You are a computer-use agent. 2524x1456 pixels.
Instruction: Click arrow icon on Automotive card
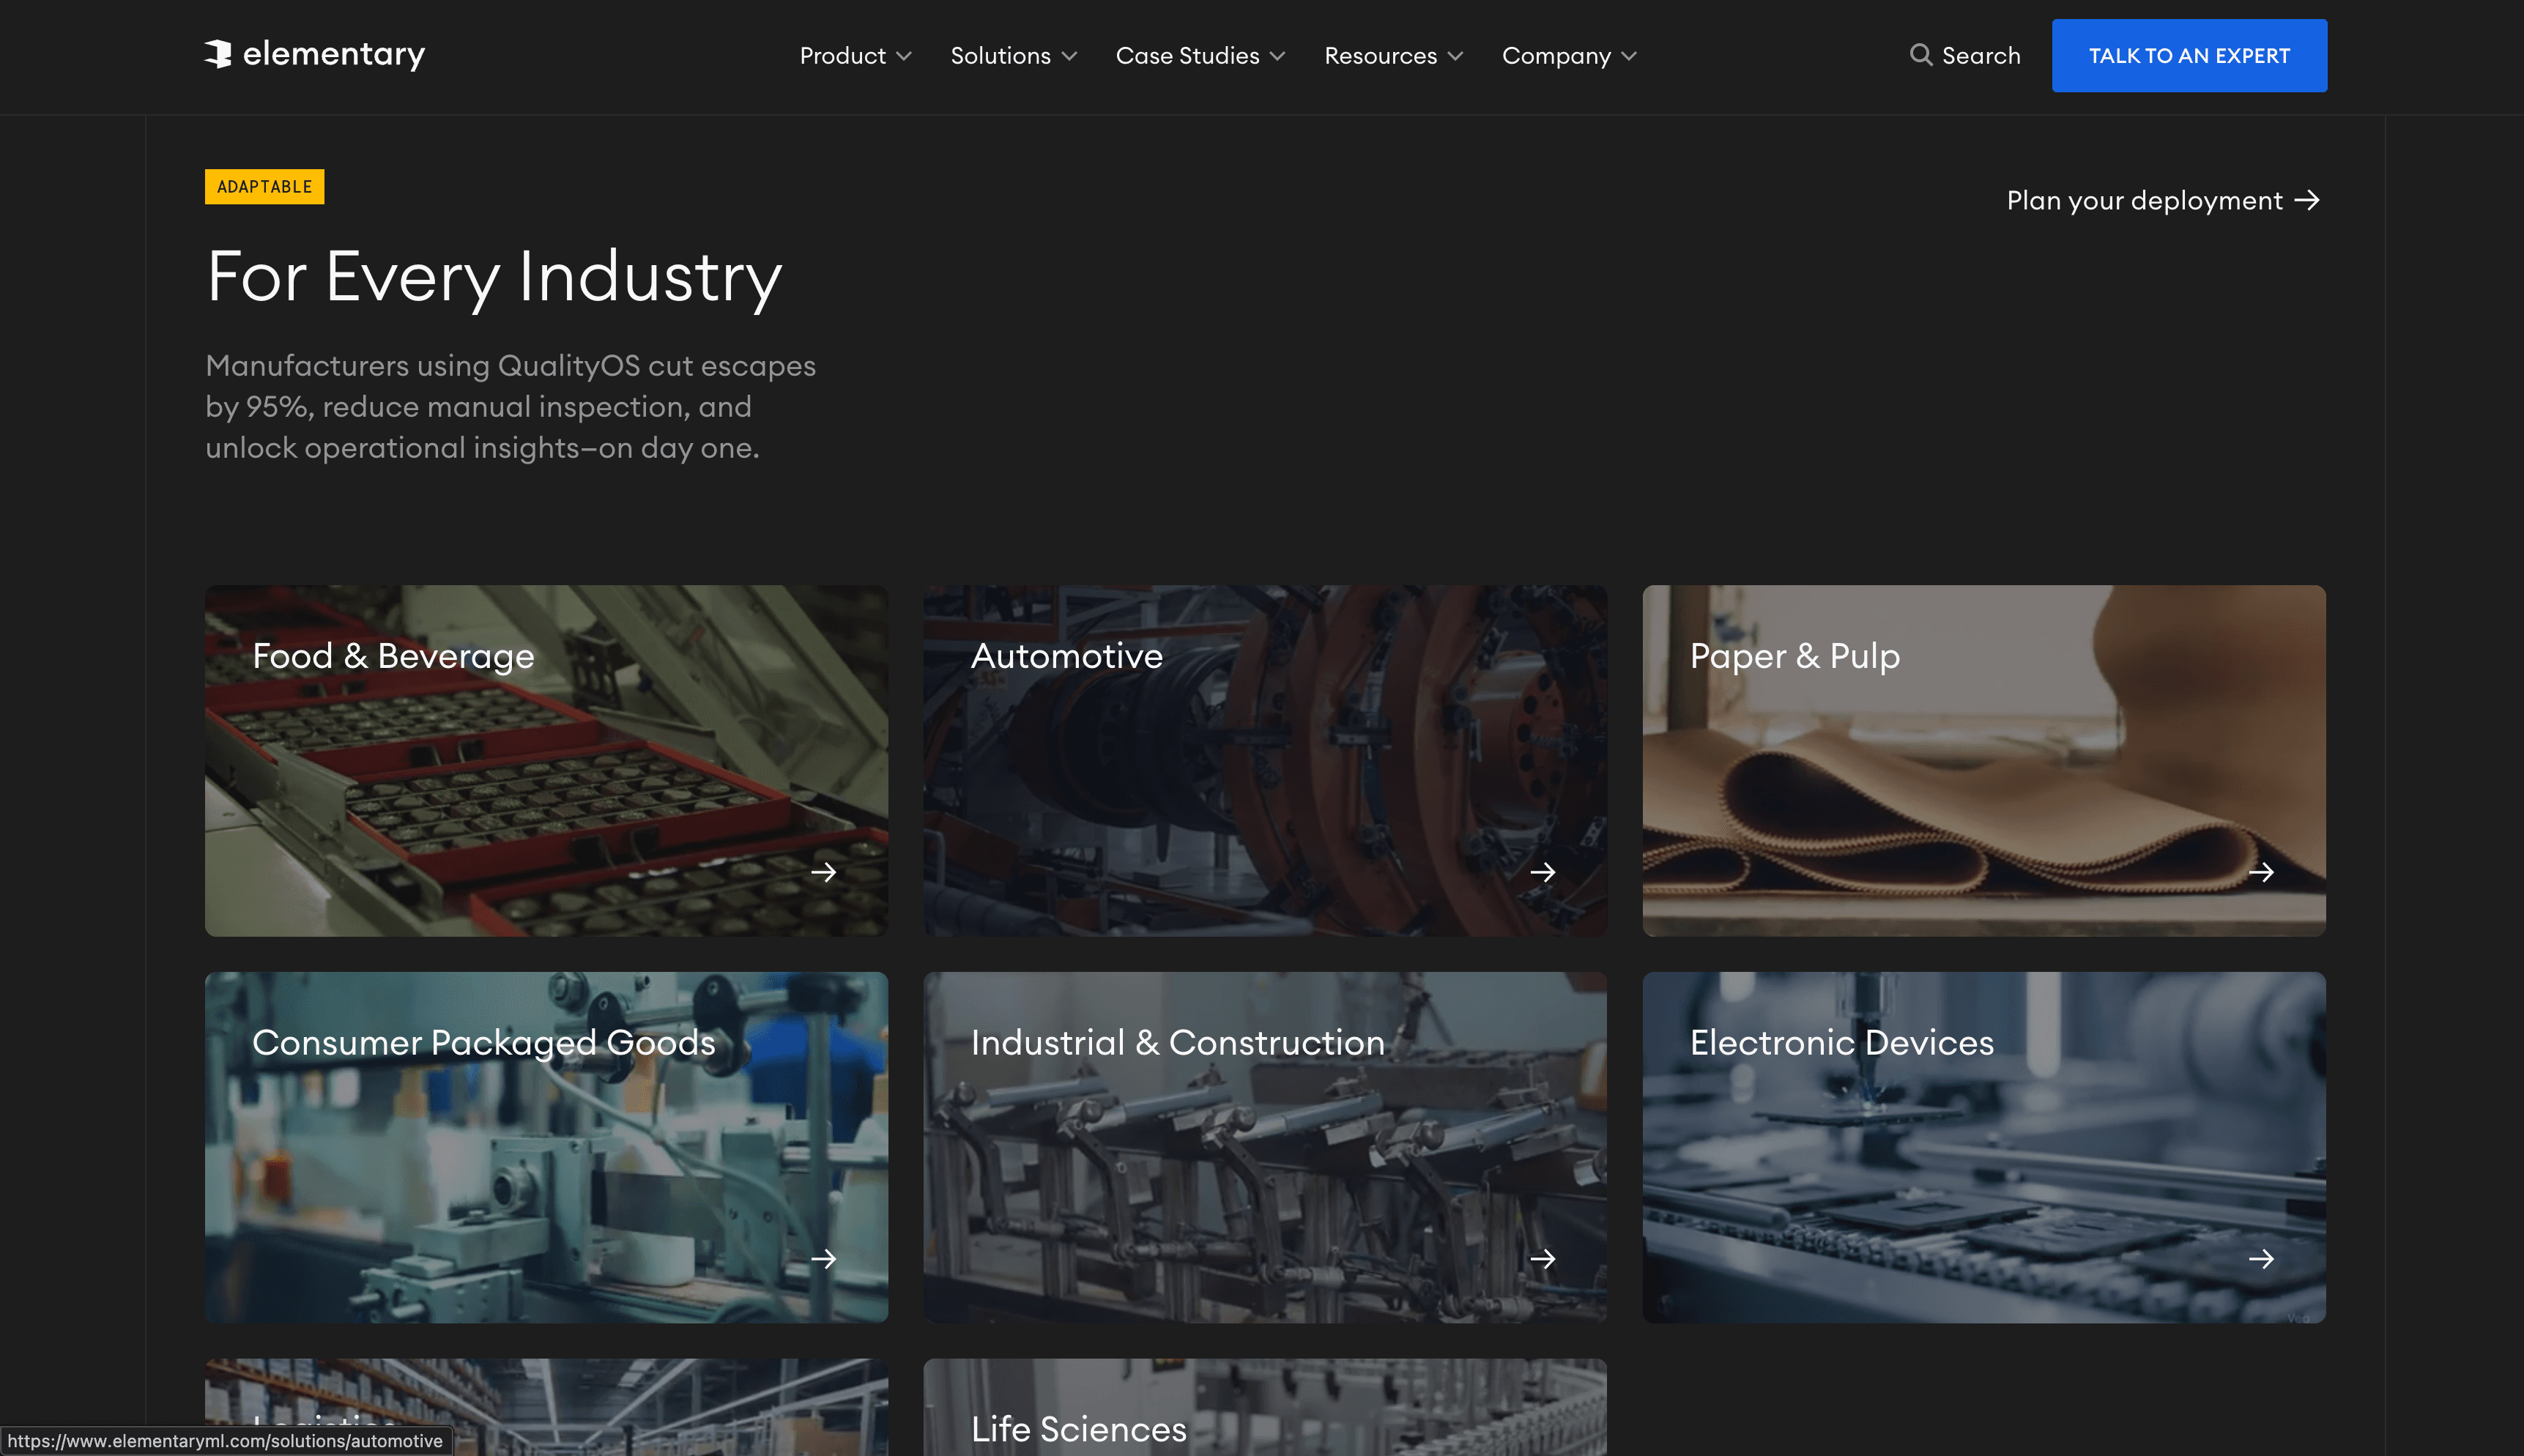pyautogui.click(x=1542, y=872)
